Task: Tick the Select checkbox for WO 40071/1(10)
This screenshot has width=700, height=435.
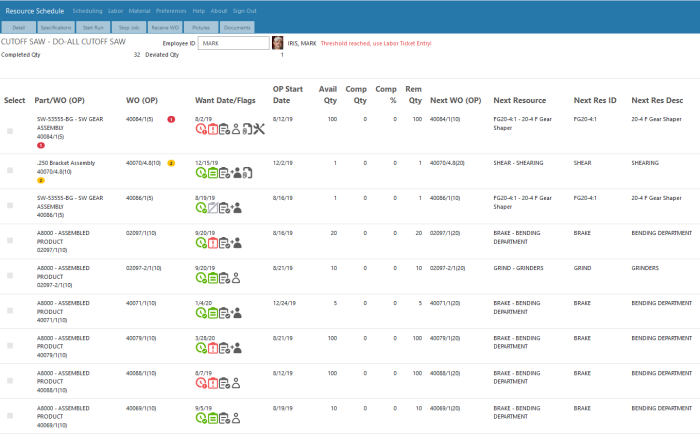Action: (10, 310)
